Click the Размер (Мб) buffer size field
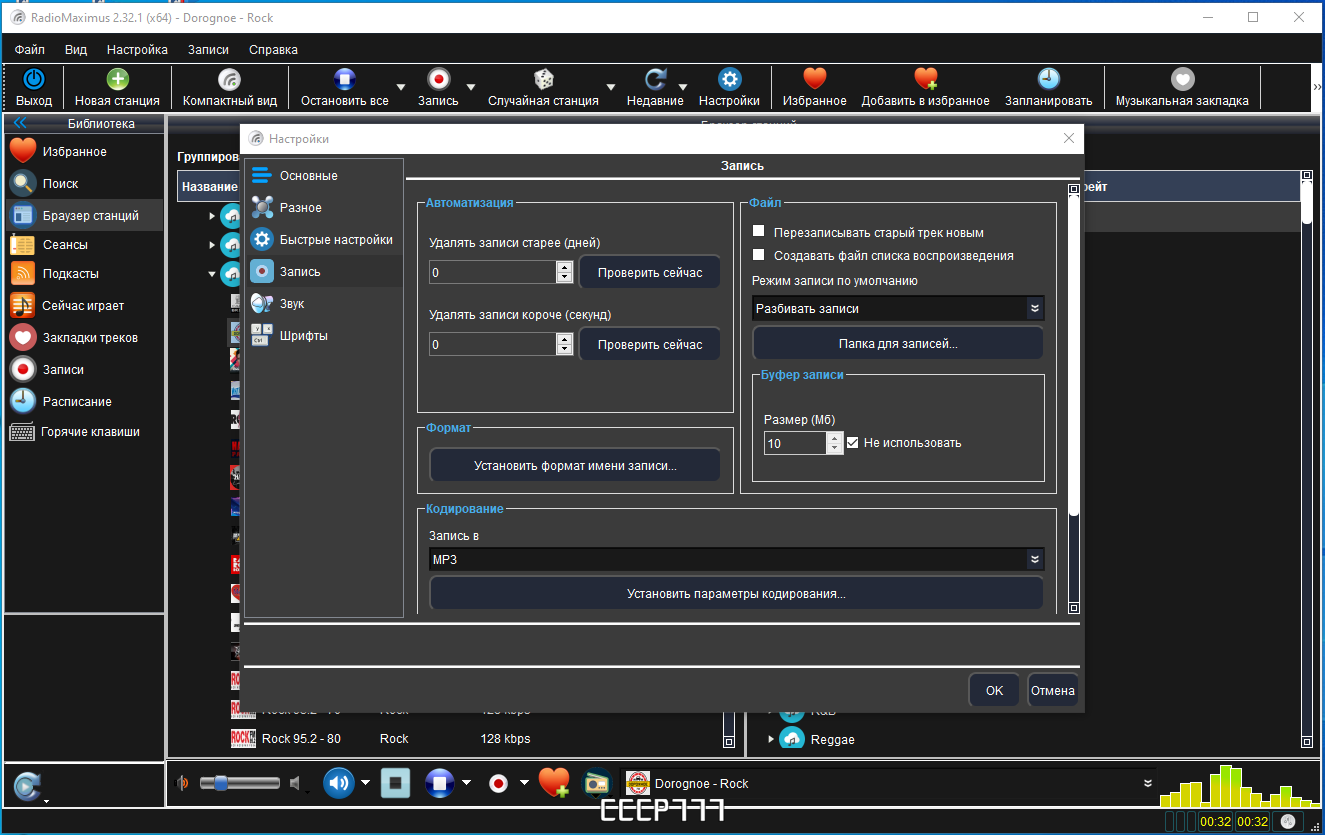Viewport: 1325px width, 835px height. (796, 443)
